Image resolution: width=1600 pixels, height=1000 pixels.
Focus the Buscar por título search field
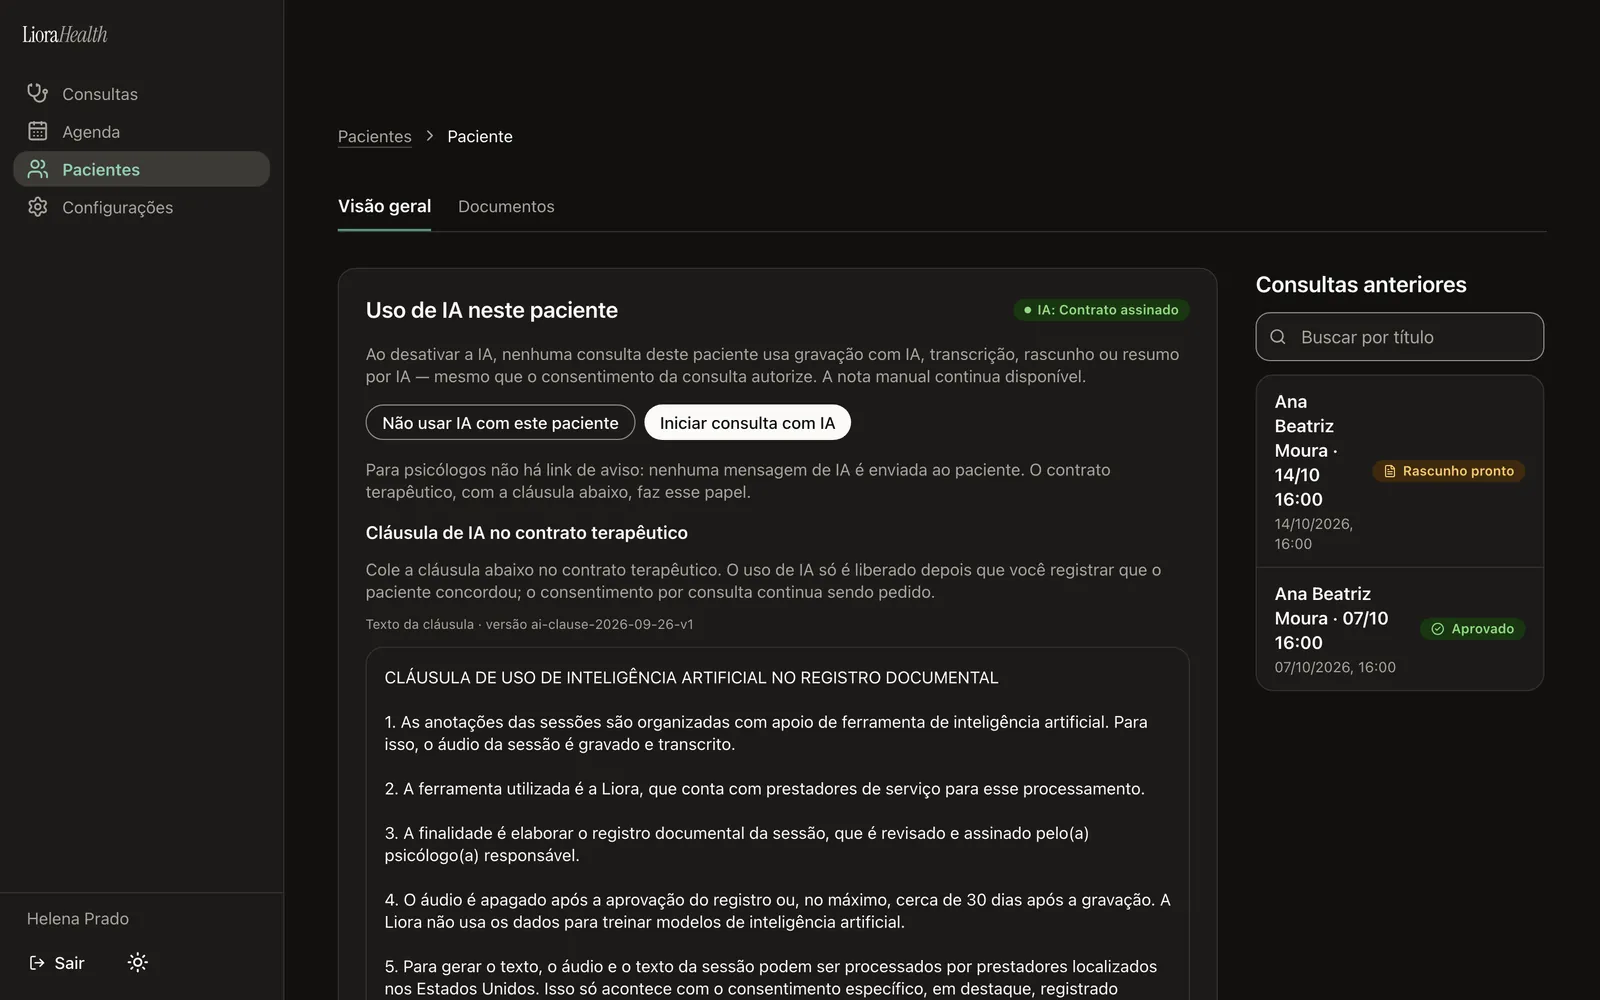coord(1399,337)
